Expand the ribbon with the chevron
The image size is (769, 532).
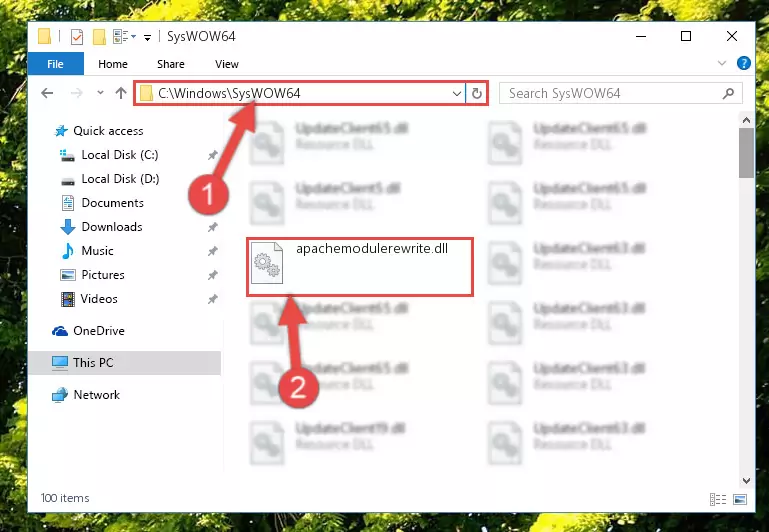721,63
